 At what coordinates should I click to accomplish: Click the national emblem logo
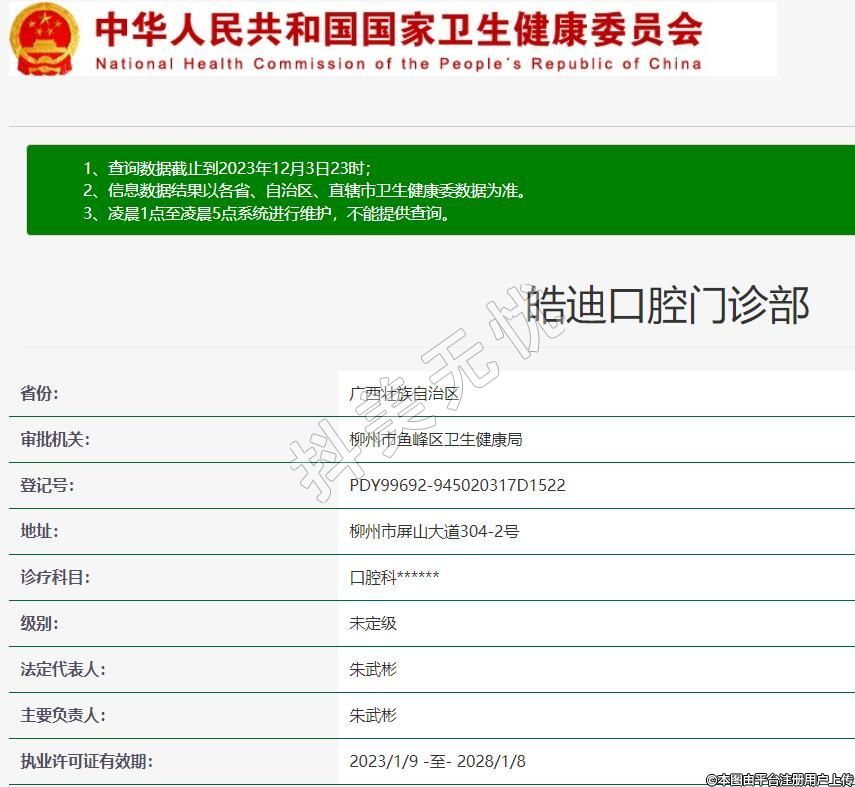(44, 39)
